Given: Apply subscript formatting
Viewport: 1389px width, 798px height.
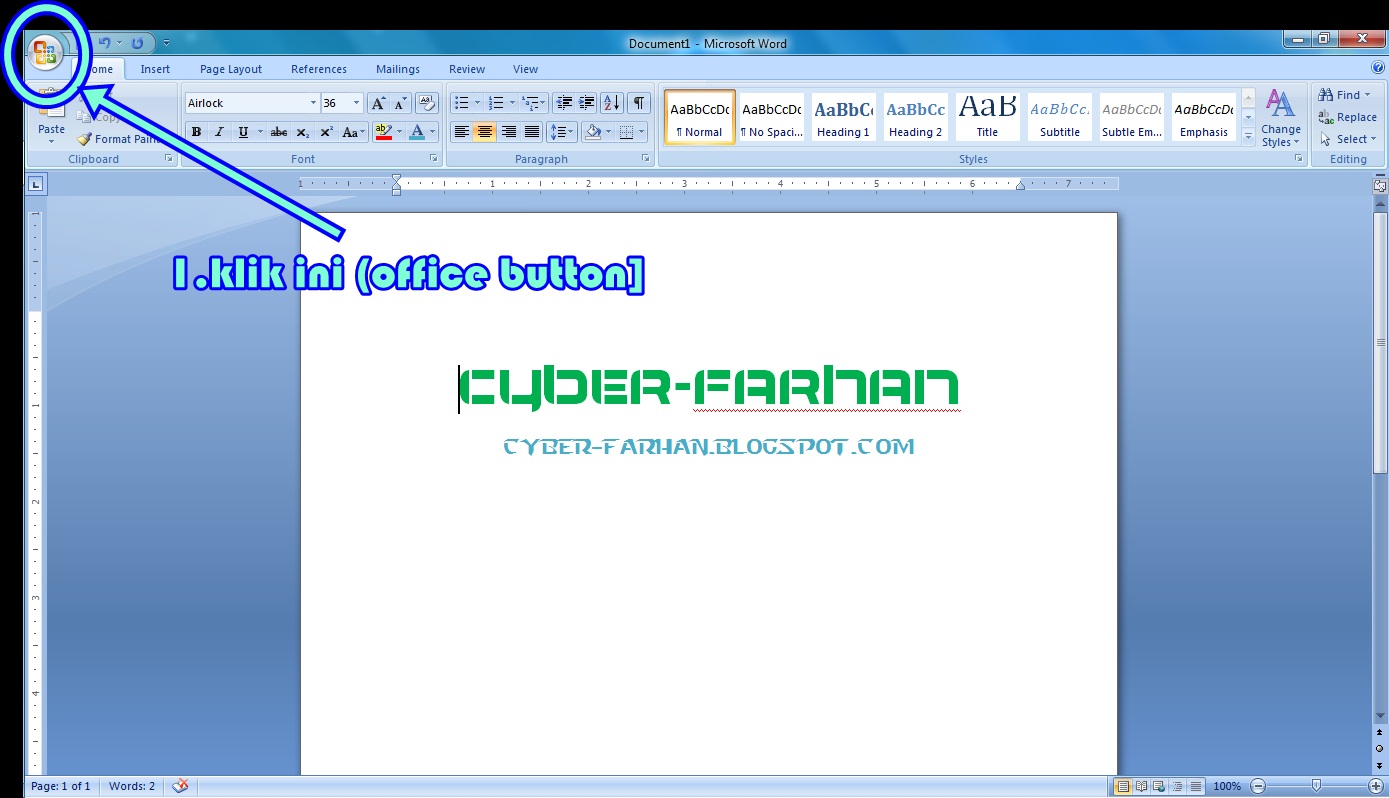Looking at the screenshot, I should pyautogui.click(x=303, y=132).
